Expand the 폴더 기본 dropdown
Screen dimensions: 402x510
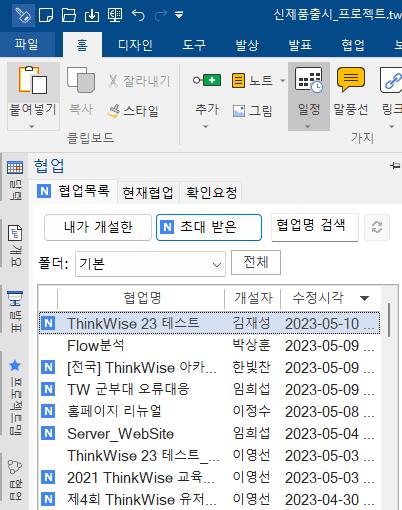150,264
